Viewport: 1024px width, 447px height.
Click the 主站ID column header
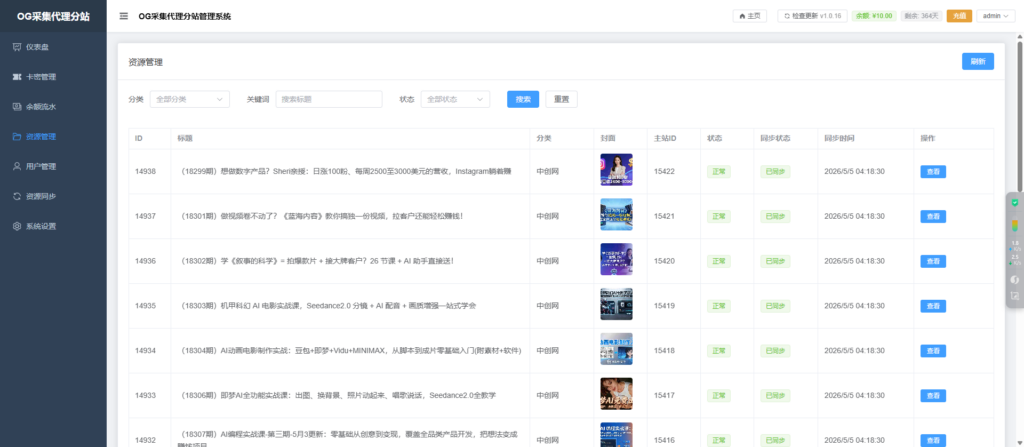665,139
